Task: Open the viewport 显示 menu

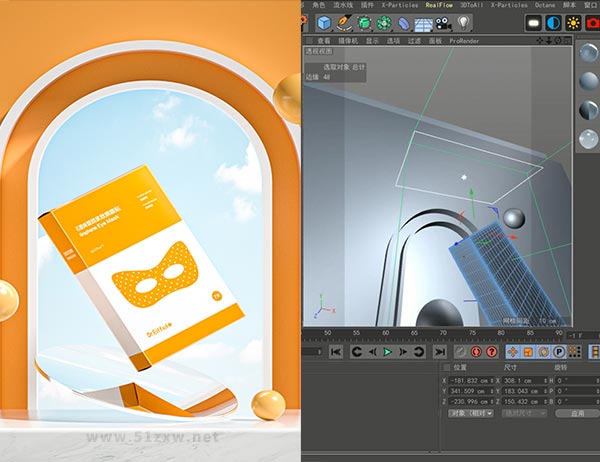Action: coord(372,41)
